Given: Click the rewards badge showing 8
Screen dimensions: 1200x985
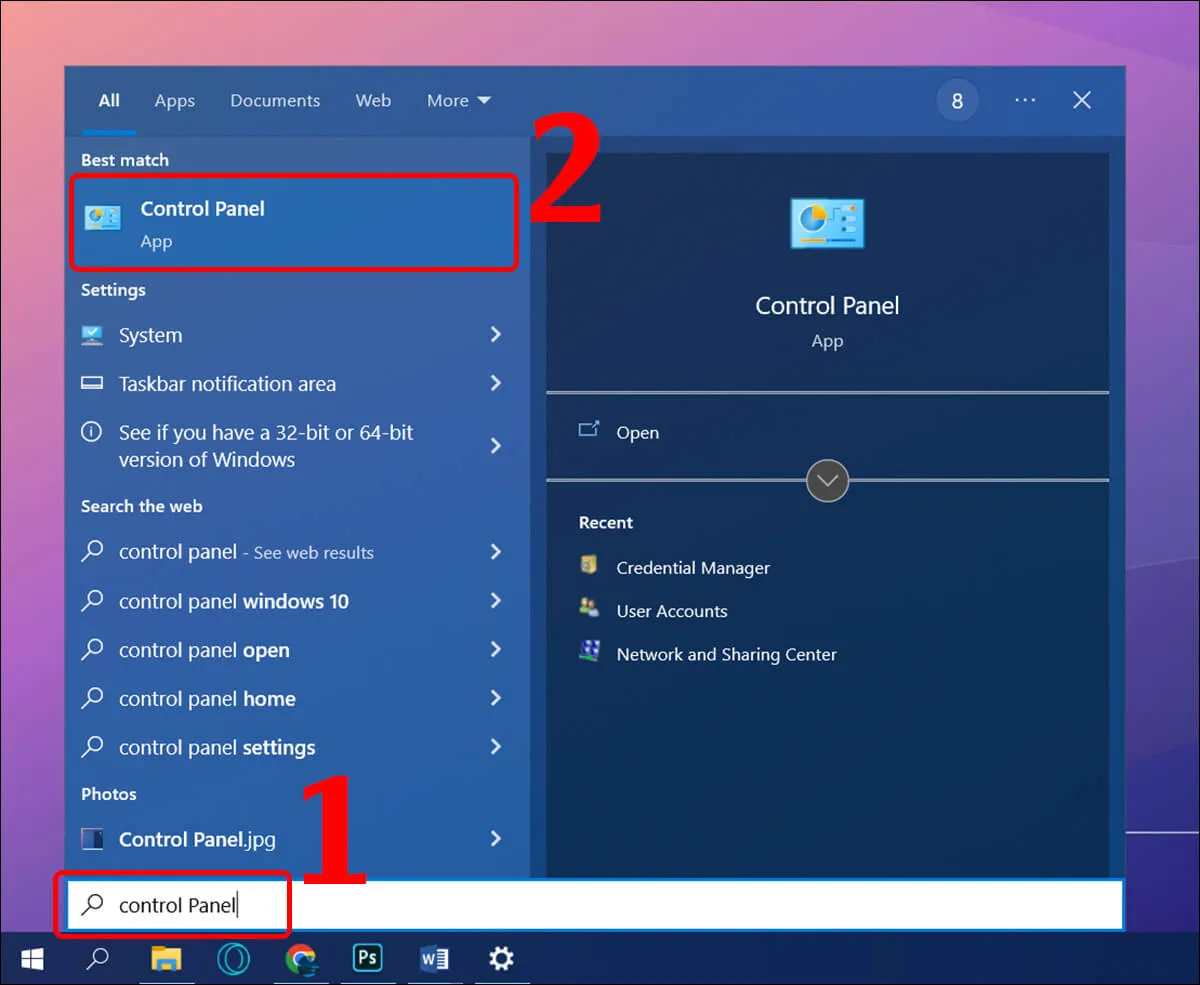Looking at the screenshot, I should point(957,101).
